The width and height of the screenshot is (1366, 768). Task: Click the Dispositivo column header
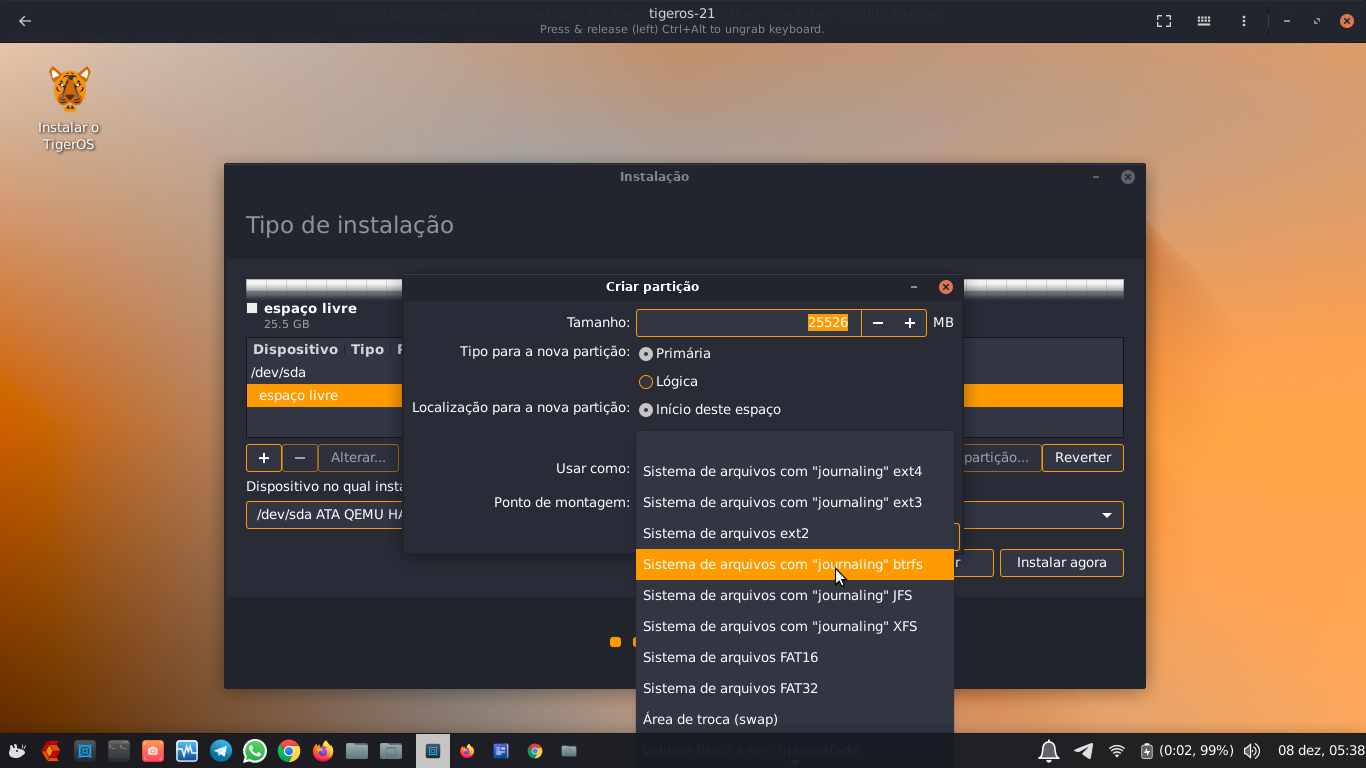tap(295, 350)
